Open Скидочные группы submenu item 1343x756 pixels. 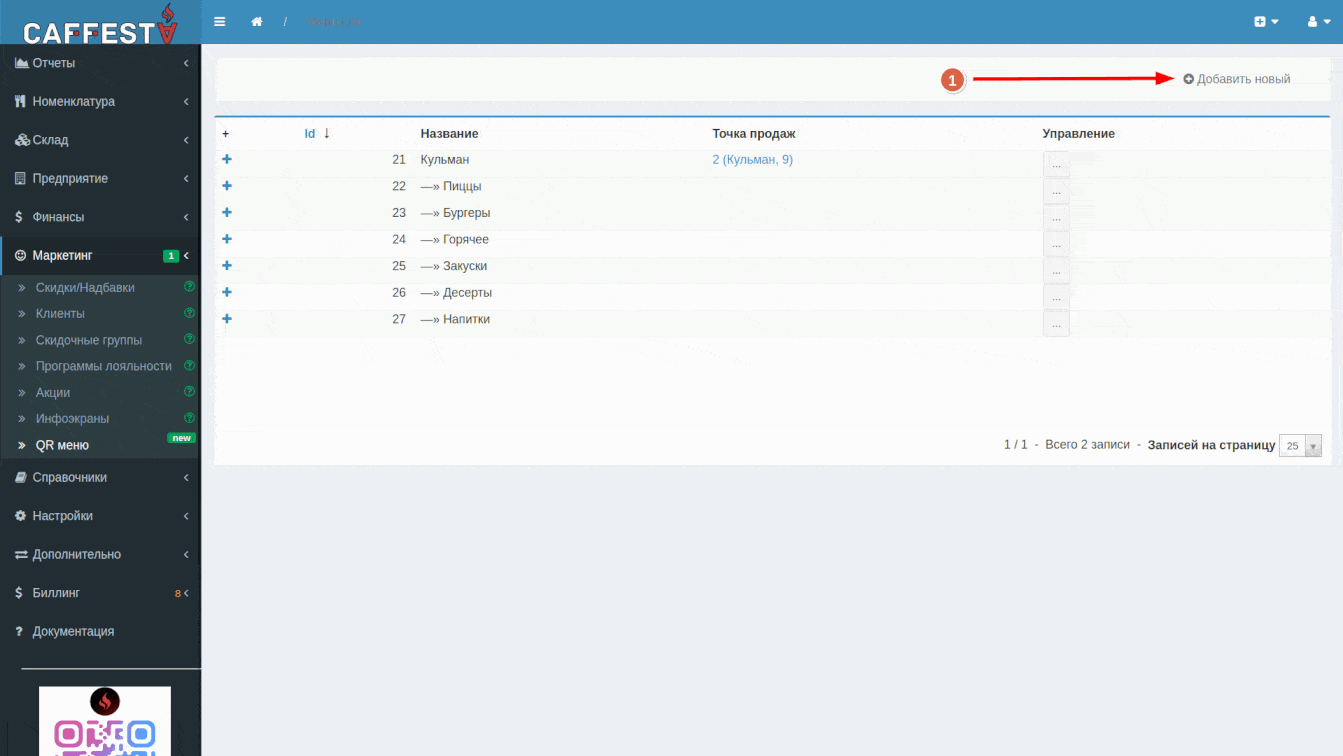pos(89,340)
